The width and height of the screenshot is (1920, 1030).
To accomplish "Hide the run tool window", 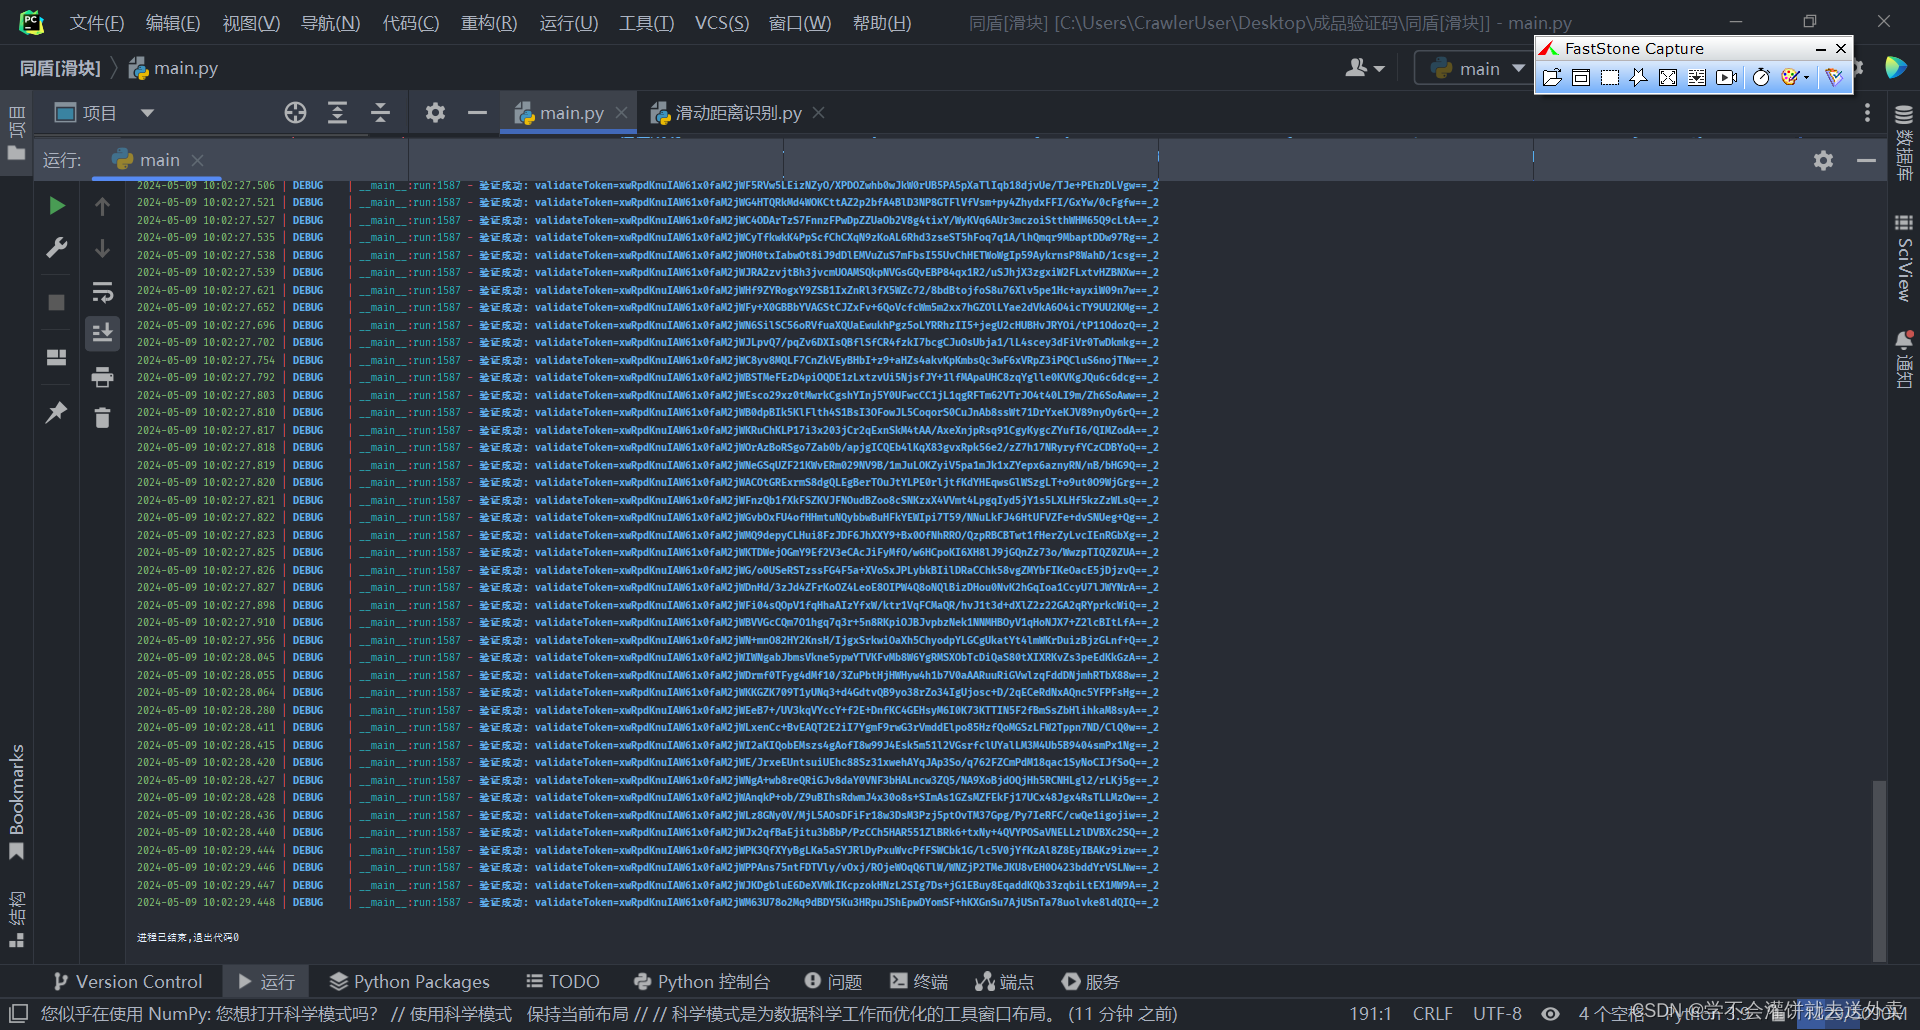I will [x=1866, y=160].
